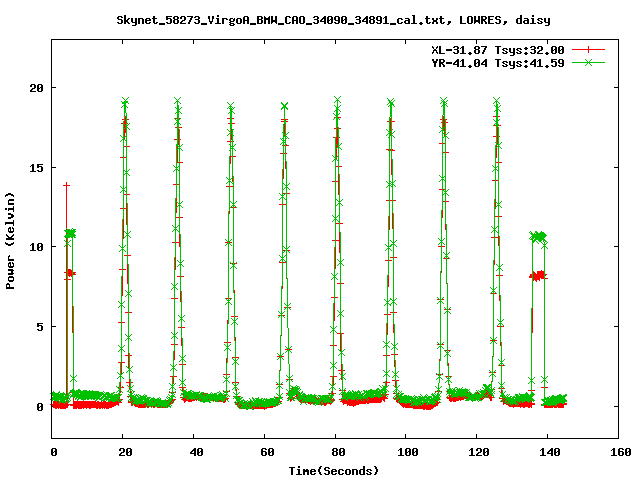
Task: Click the green calibration plateau near 137 seconds
Action: pos(538,236)
